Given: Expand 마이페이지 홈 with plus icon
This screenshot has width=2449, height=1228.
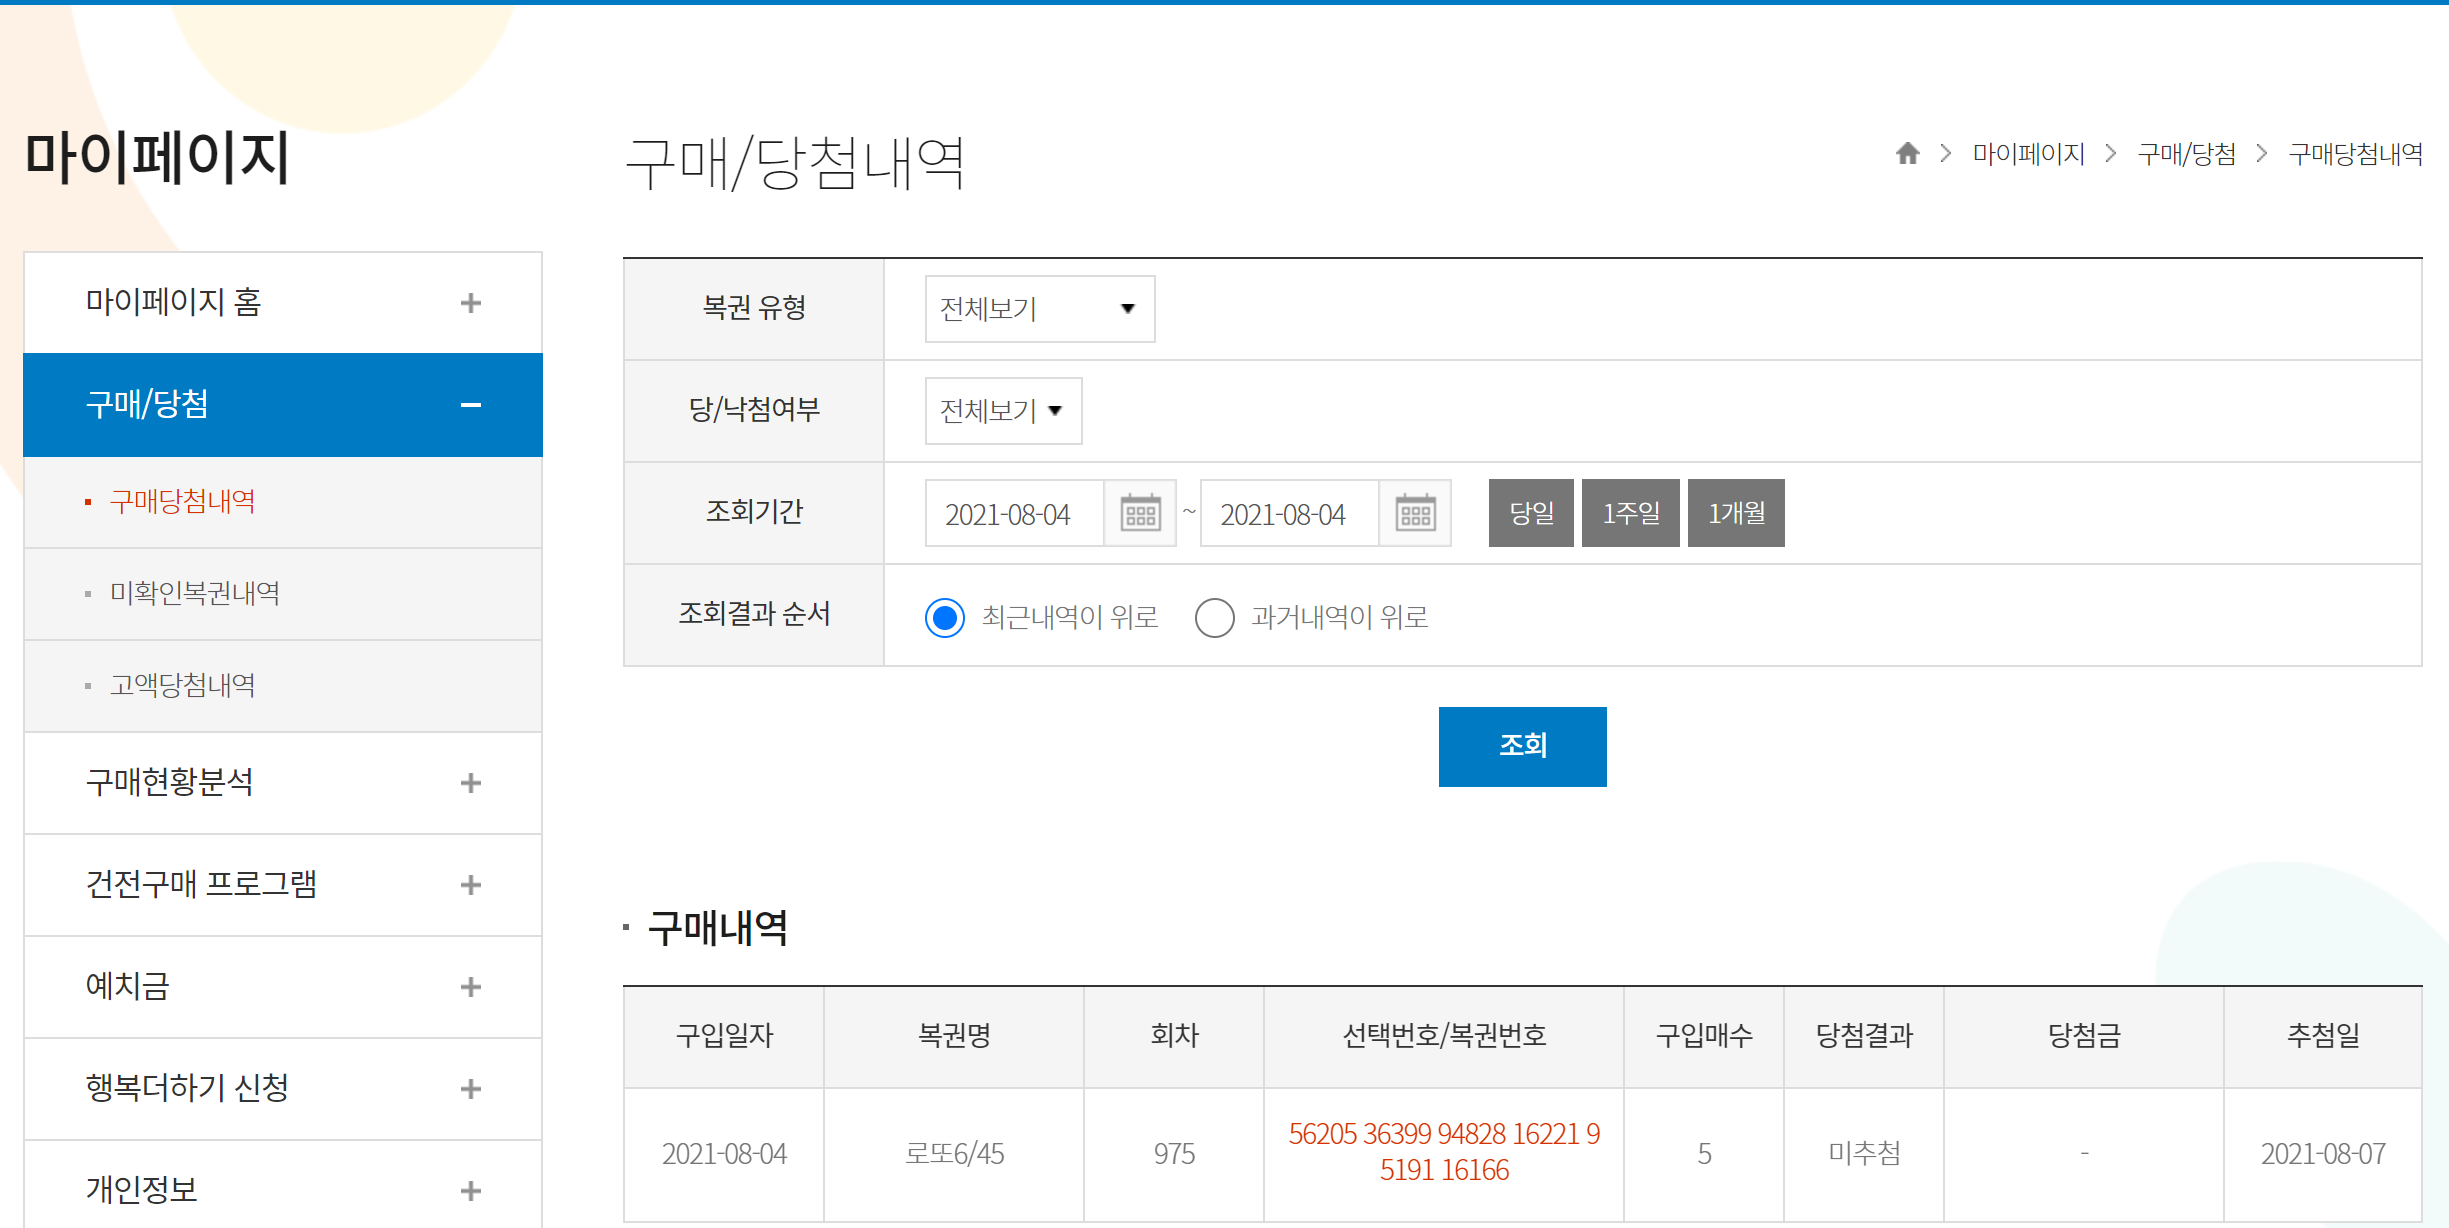Looking at the screenshot, I should [x=470, y=303].
